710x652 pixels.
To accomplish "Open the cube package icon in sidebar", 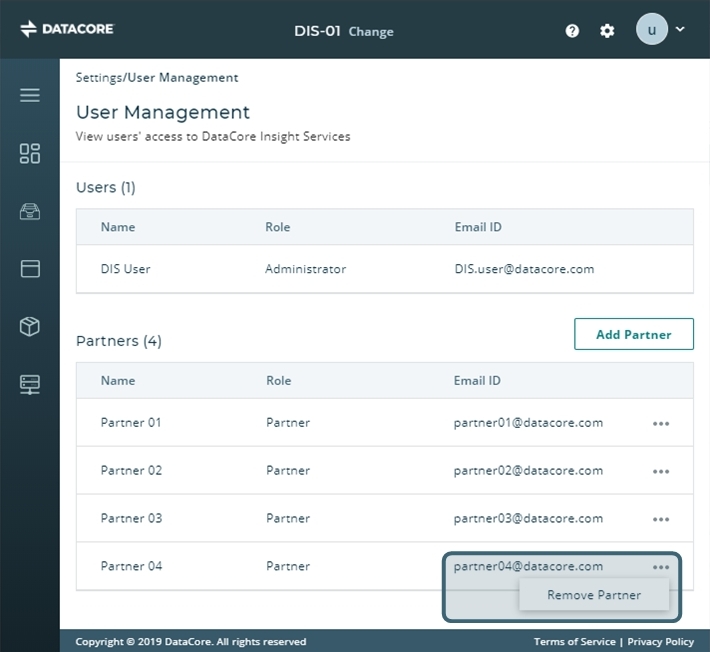I will pos(30,326).
